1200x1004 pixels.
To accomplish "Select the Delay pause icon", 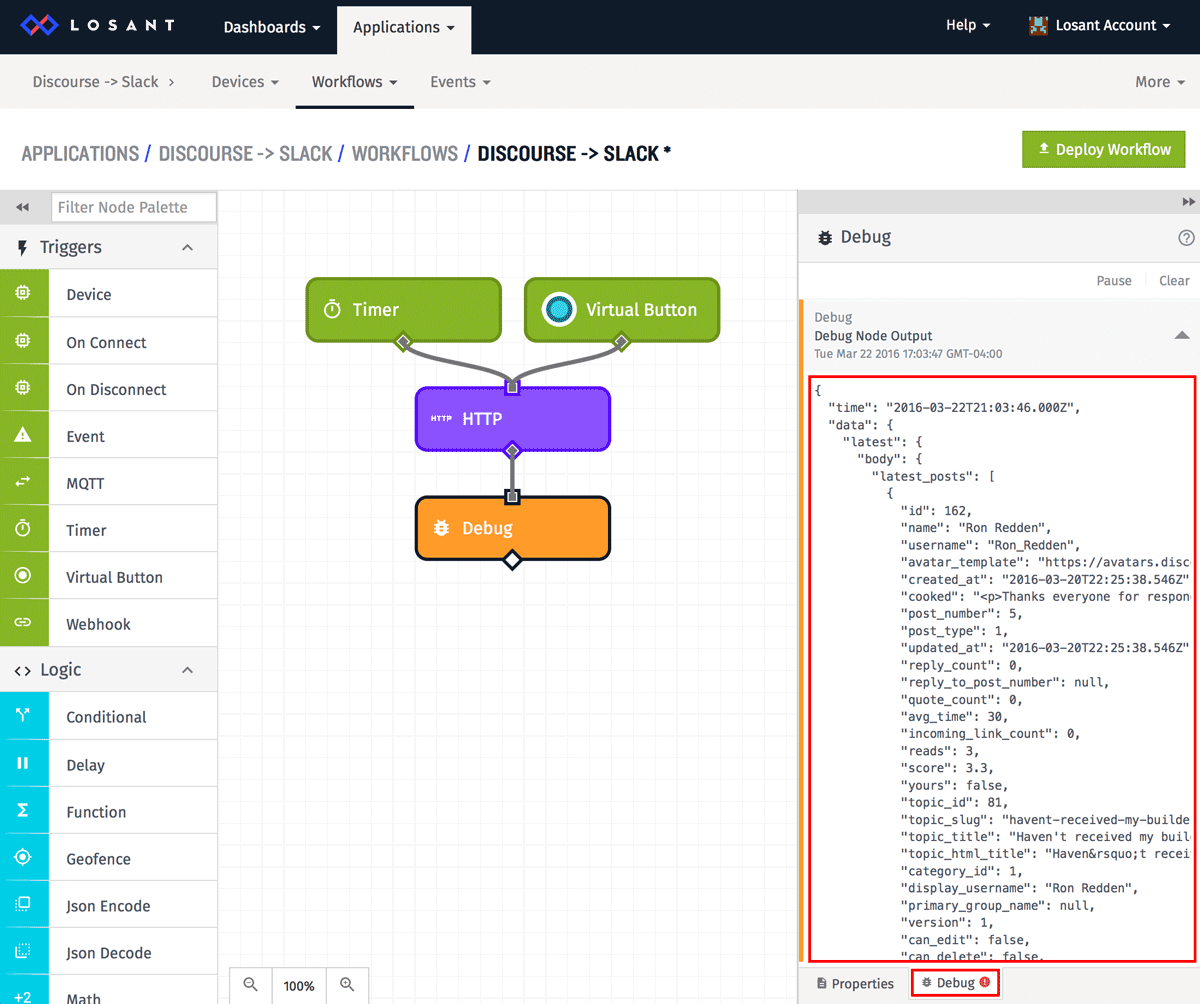I will tap(24, 764).
